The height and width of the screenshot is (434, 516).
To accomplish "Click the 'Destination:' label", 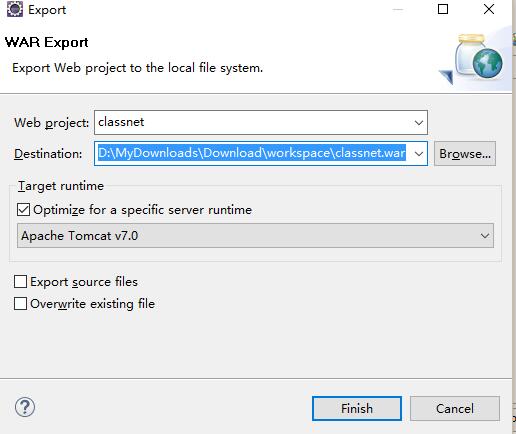I will click(48, 154).
